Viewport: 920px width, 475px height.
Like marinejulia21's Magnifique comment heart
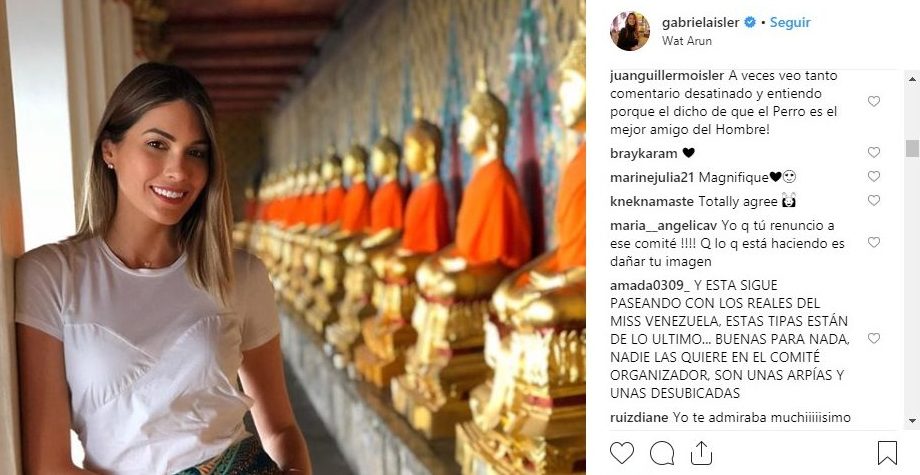874,177
